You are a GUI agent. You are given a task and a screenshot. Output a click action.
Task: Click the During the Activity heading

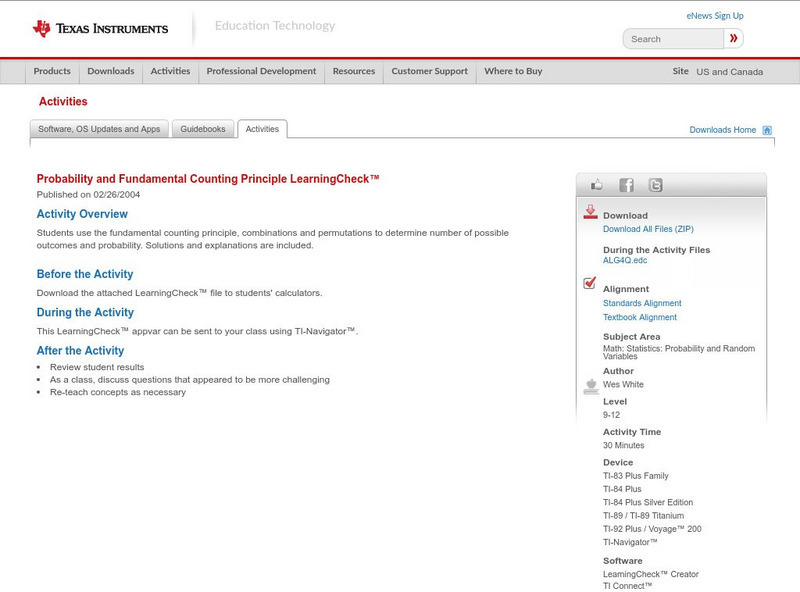(x=85, y=312)
